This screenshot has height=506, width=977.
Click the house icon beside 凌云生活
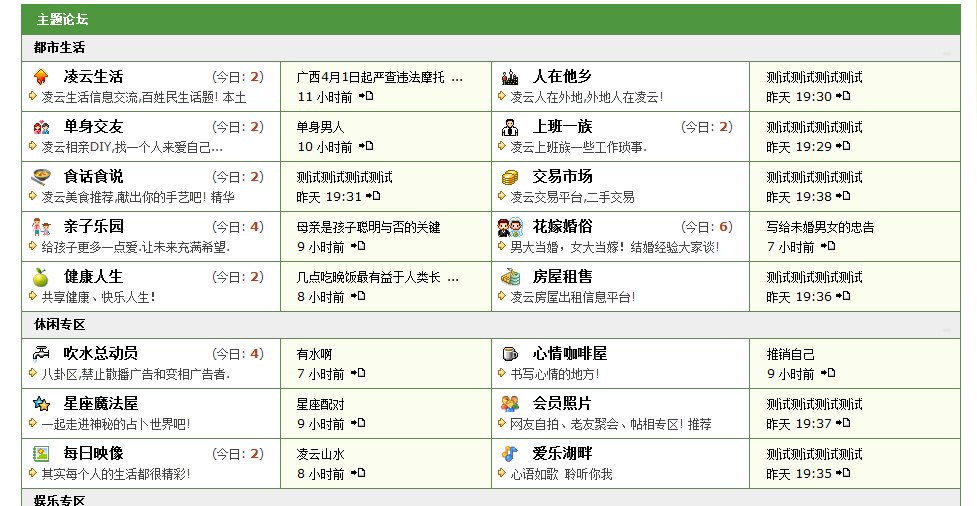41,77
